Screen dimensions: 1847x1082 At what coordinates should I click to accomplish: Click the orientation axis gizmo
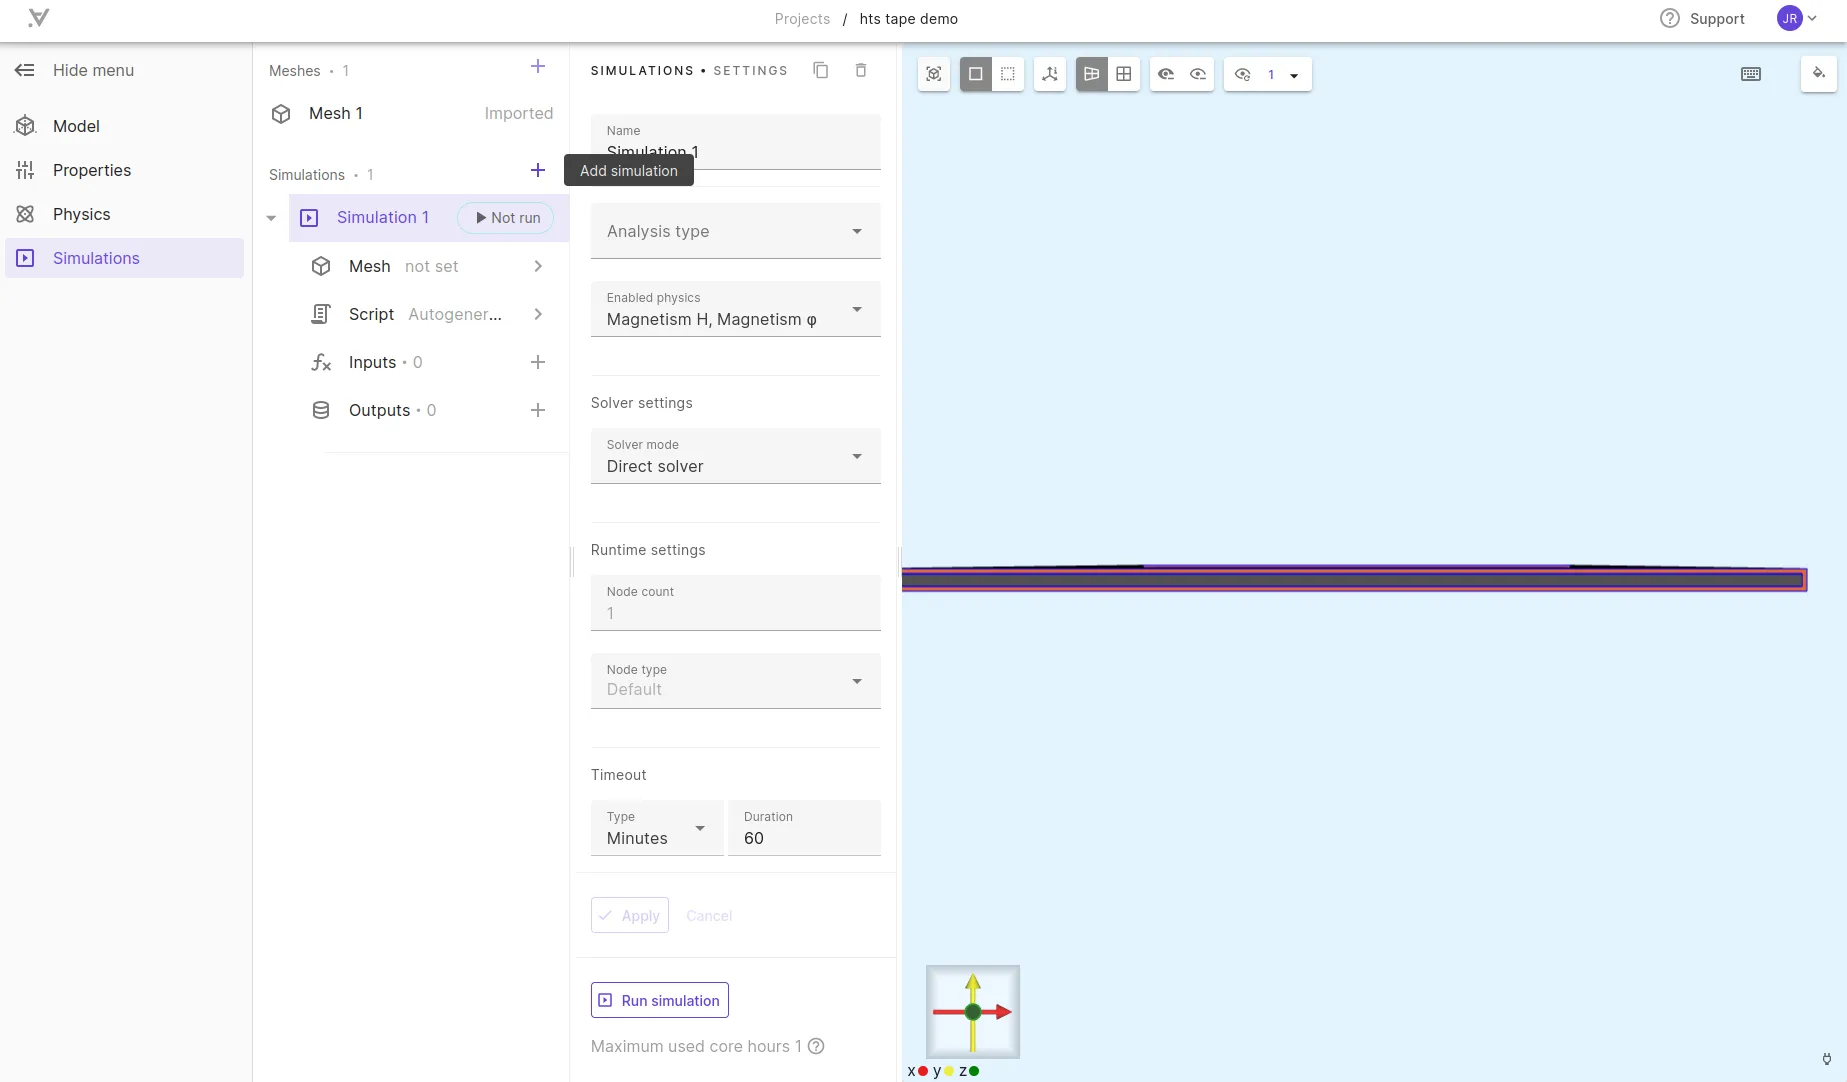973,1012
